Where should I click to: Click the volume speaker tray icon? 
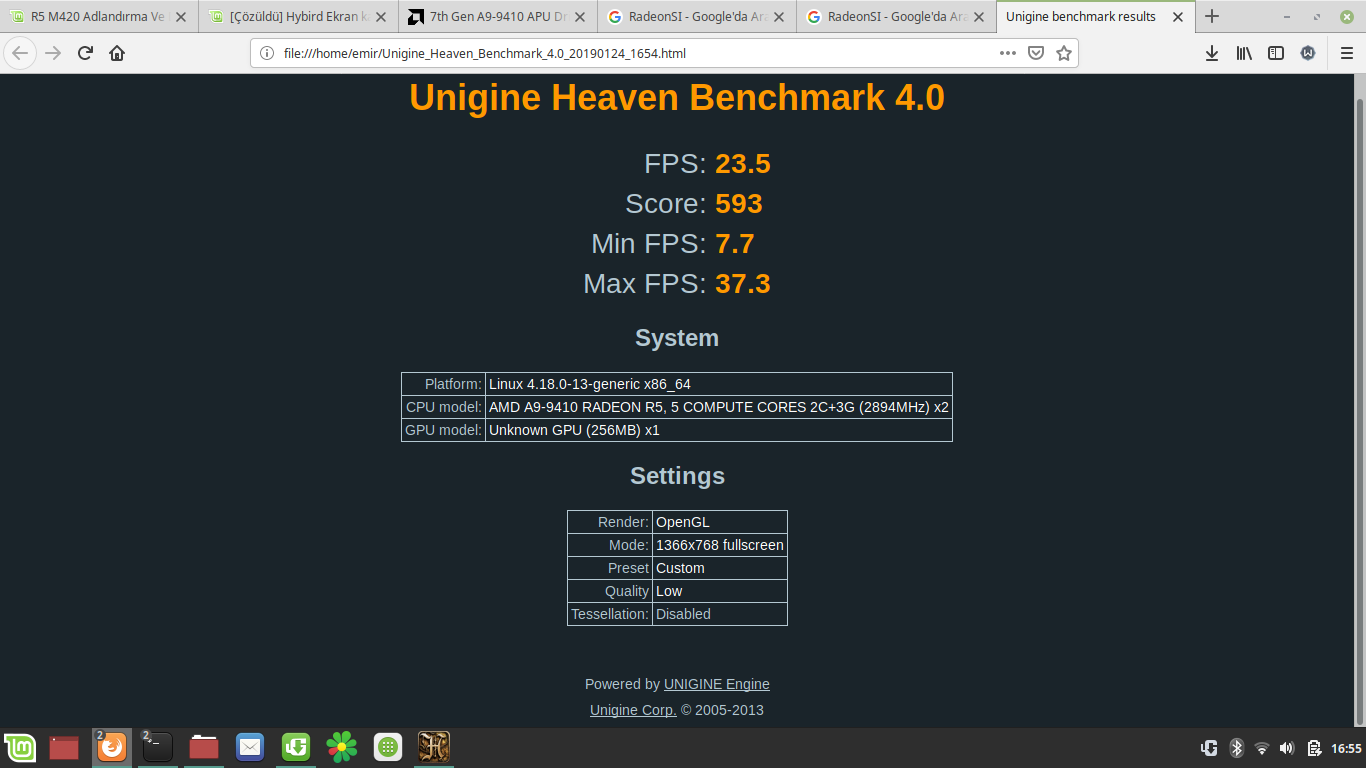pyautogui.click(x=1287, y=748)
